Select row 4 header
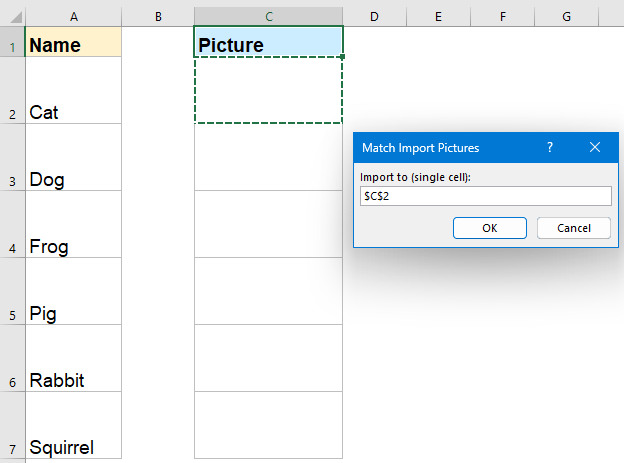The image size is (624, 463). point(12,247)
